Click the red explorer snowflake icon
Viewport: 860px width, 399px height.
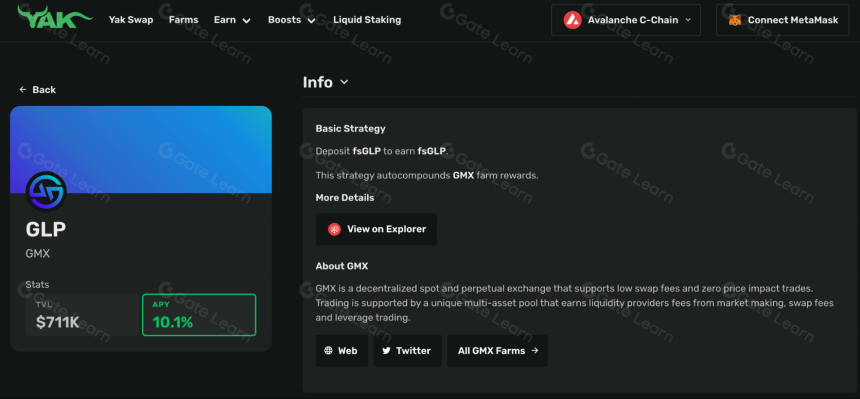click(334, 229)
